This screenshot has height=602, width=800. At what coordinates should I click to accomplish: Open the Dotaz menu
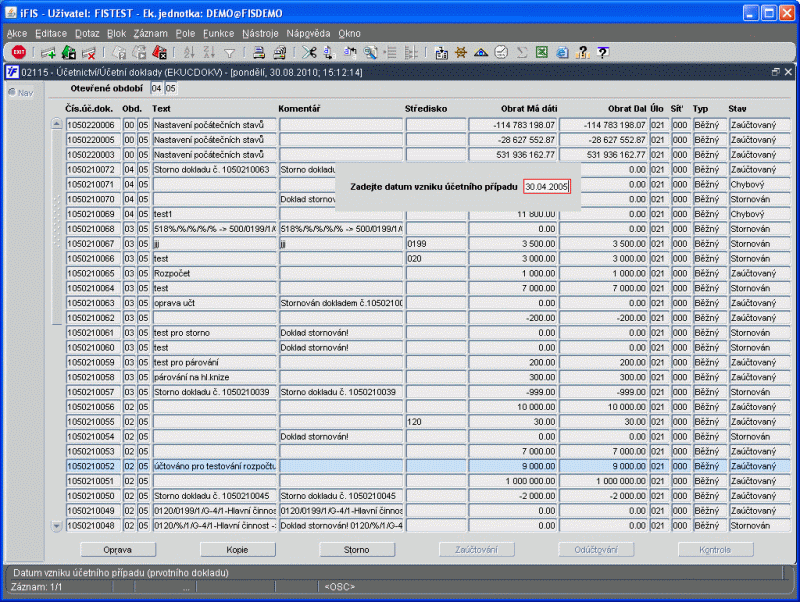pos(87,33)
